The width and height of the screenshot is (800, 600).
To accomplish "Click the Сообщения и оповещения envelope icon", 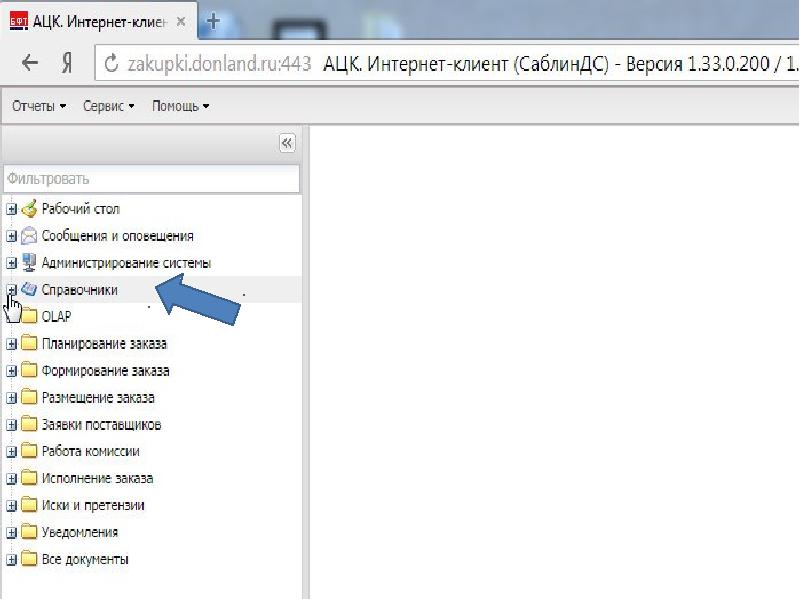I will pos(30,236).
